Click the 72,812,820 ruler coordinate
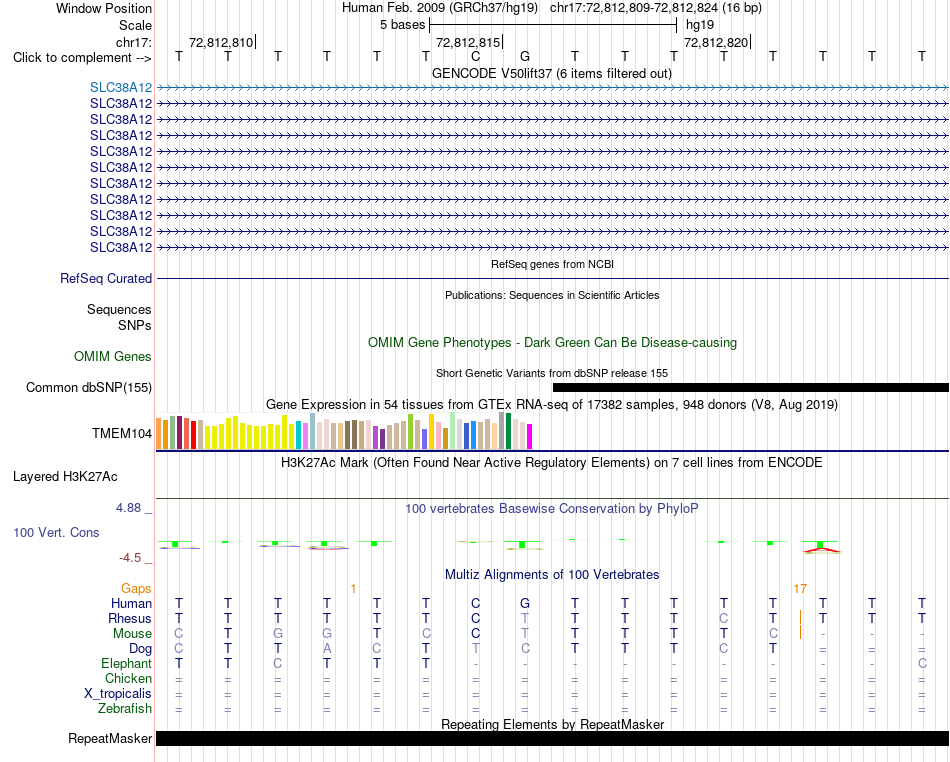Image resolution: width=950 pixels, height=762 pixels. click(716, 42)
